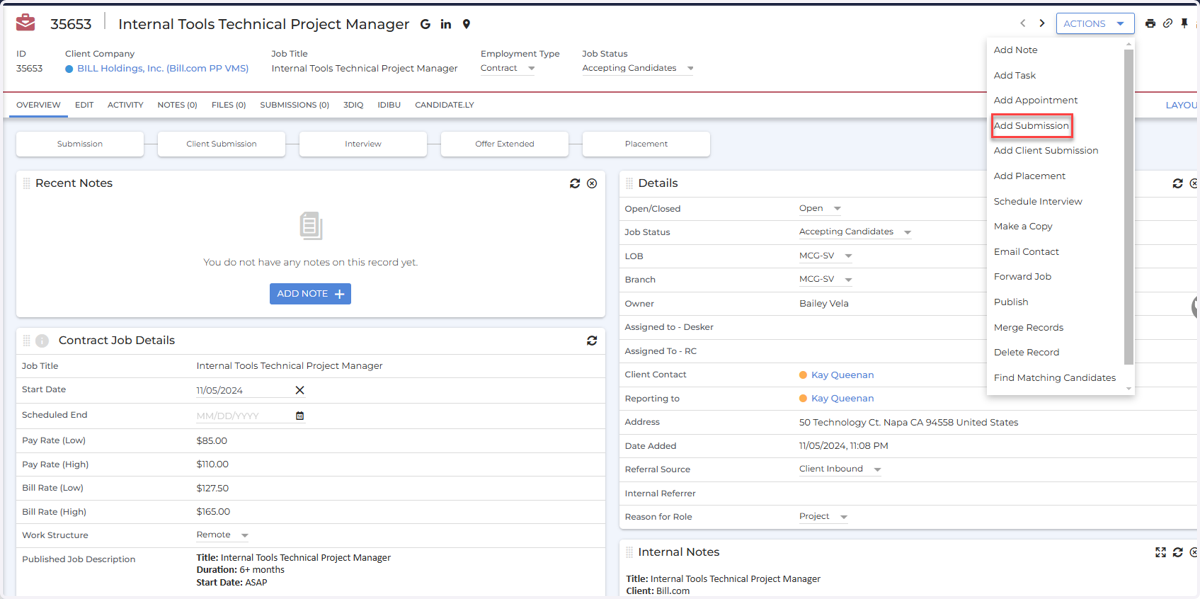This screenshot has height=599, width=1200.
Task: Select Add Submission from Actions menu
Action: pos(1031,126)
